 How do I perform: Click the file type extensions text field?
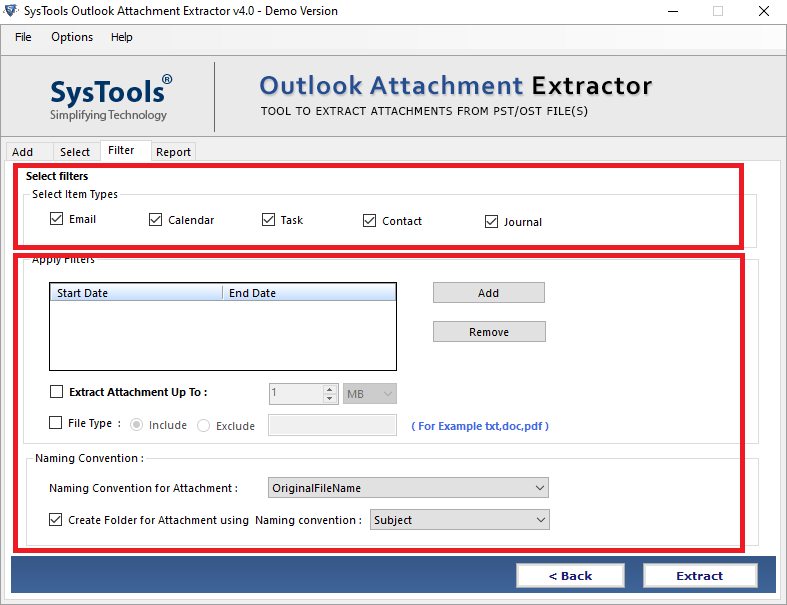click(332, 425)
